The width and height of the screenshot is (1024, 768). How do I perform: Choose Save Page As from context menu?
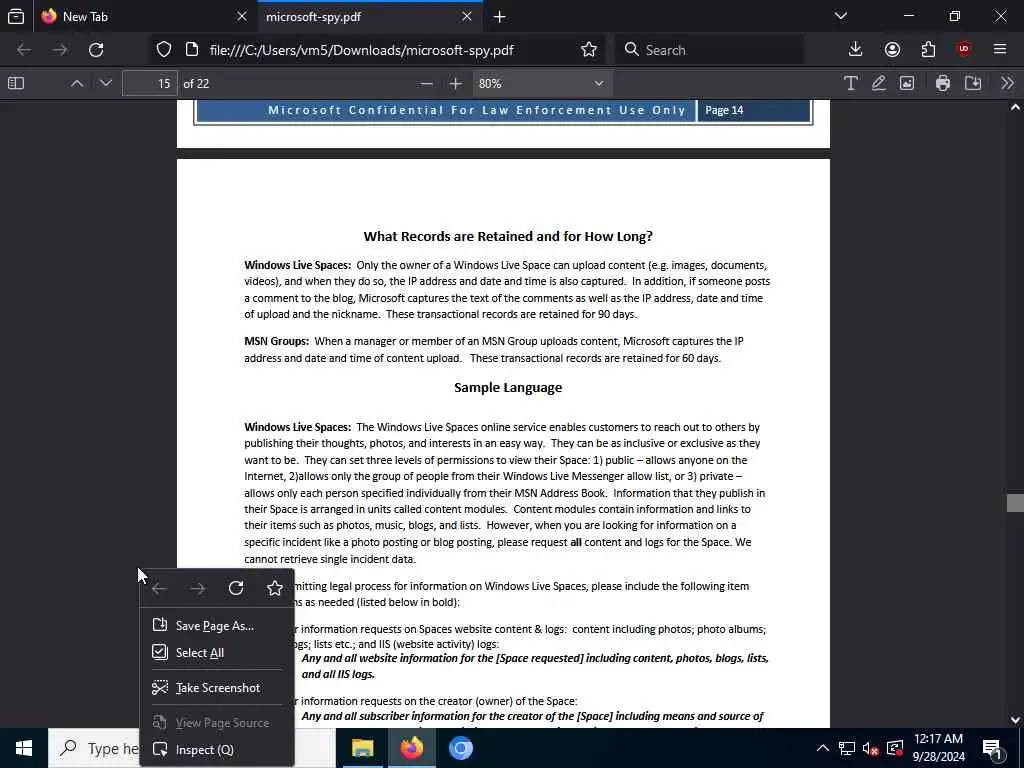[217, 626]
